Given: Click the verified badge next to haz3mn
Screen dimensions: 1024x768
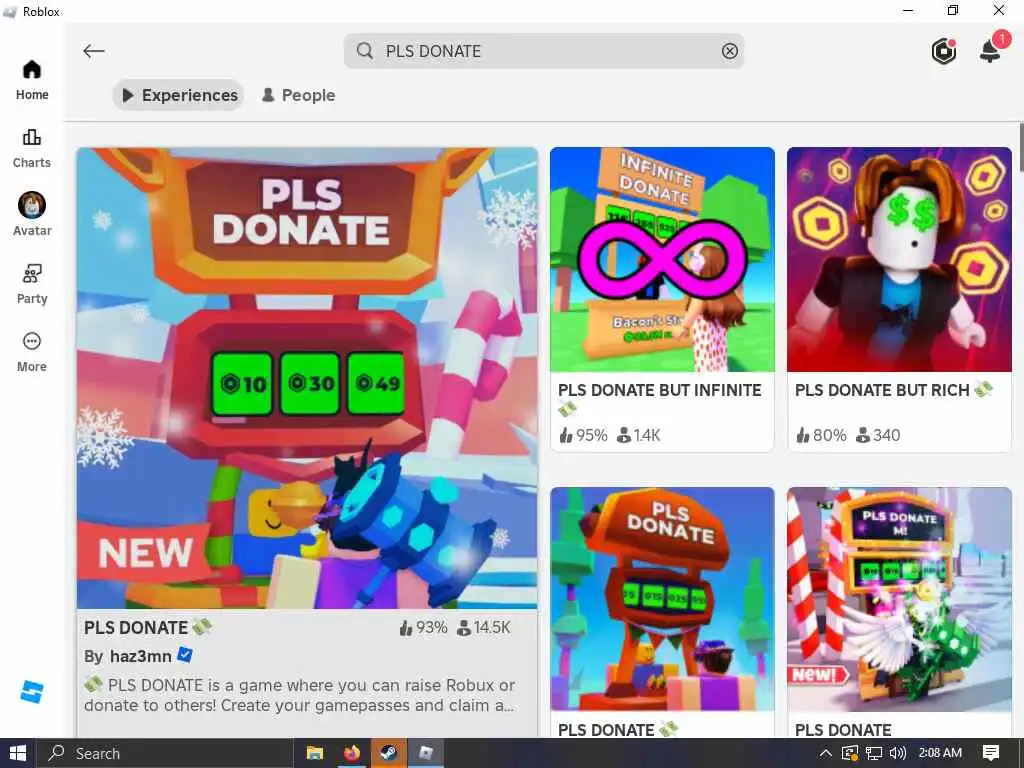Looking at the screenshot, I should tap(185, 655).
